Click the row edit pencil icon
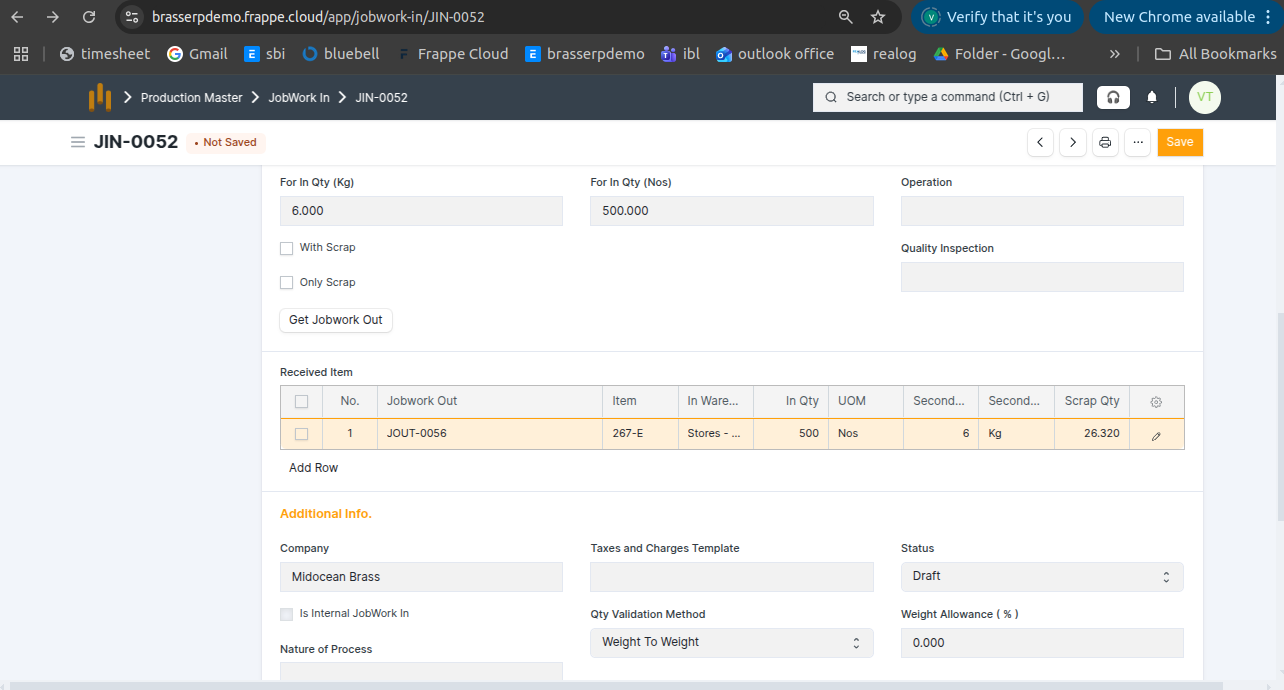 pos(1156,435)
